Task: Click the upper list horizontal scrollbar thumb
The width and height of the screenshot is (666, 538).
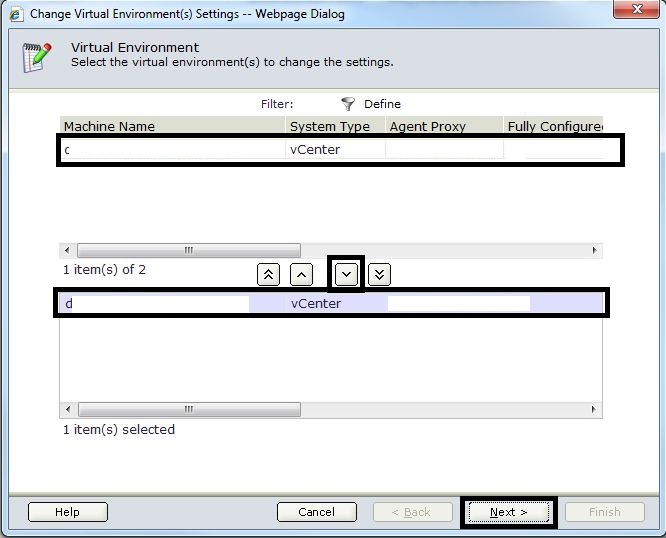Action: tap(188, 250)
